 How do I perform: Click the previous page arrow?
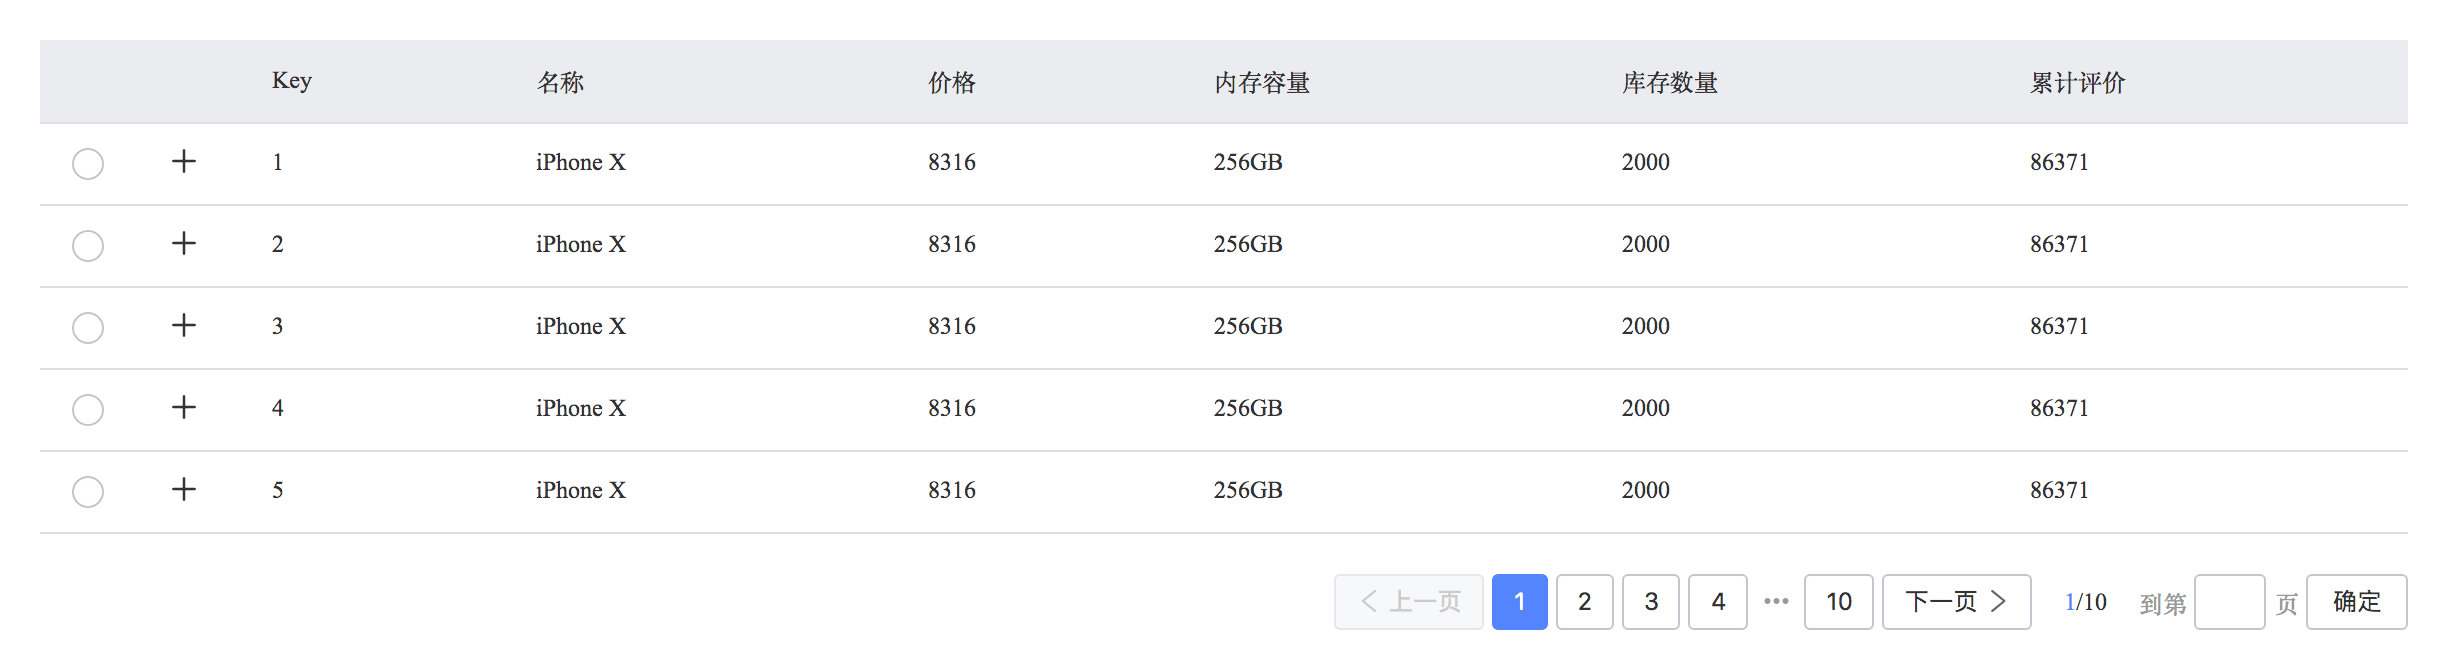tap(1407, 601)
